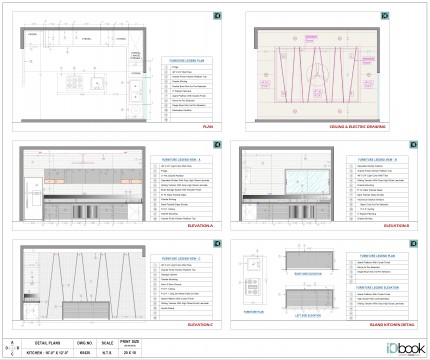This screenshot has width=430, height=360.
Task: Select the glass window in Elevation B
Action: tap(307, 181)
